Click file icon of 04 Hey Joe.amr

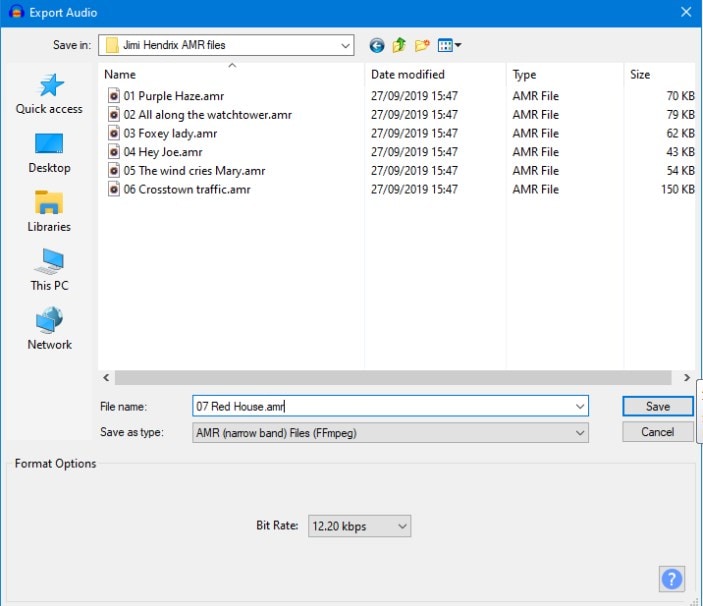pos(114,152)
